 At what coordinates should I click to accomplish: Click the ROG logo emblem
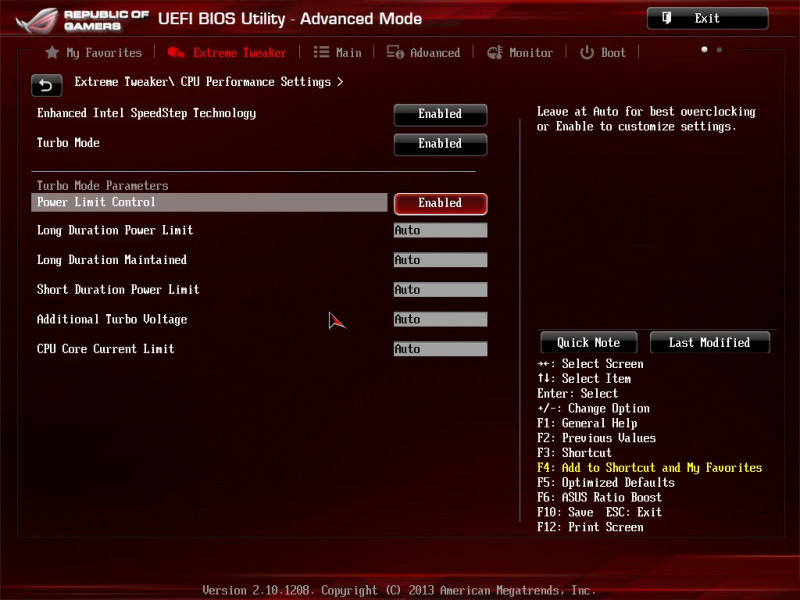click(x=37, y=21)
